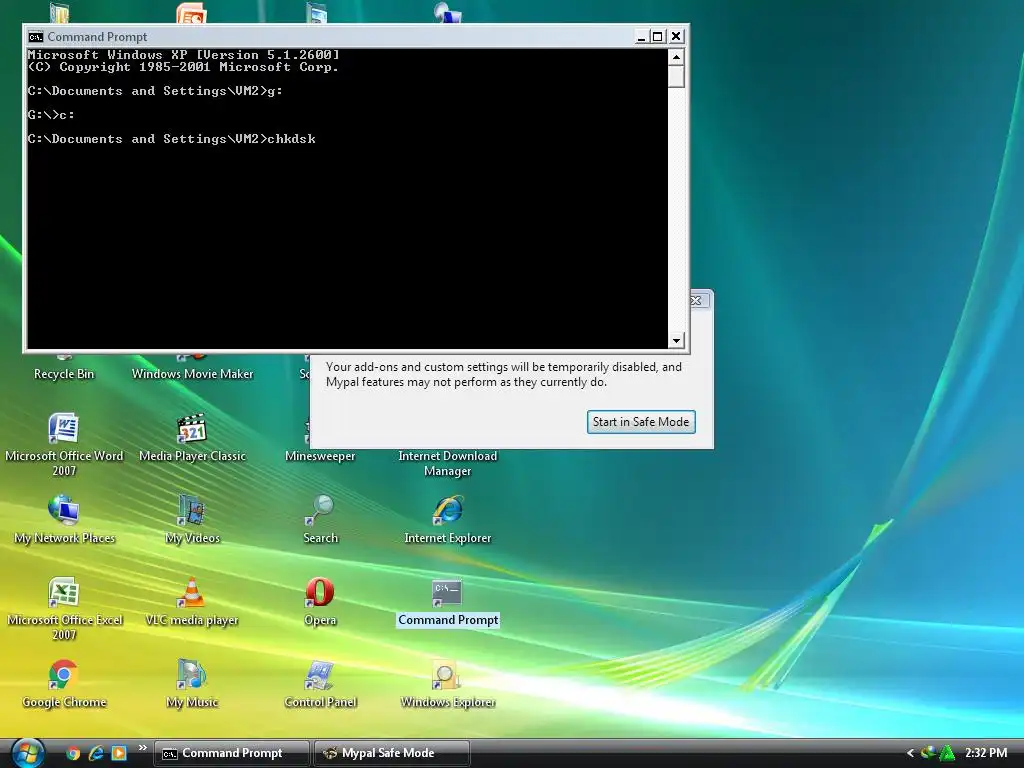Open Media Player Classic desktop icon
Image resolution: width=1024 pixels, height=768 pixels.
191,429
